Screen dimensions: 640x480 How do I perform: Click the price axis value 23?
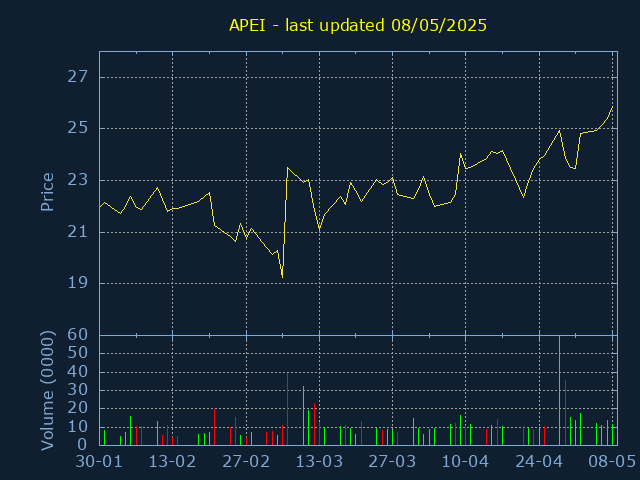78,180
